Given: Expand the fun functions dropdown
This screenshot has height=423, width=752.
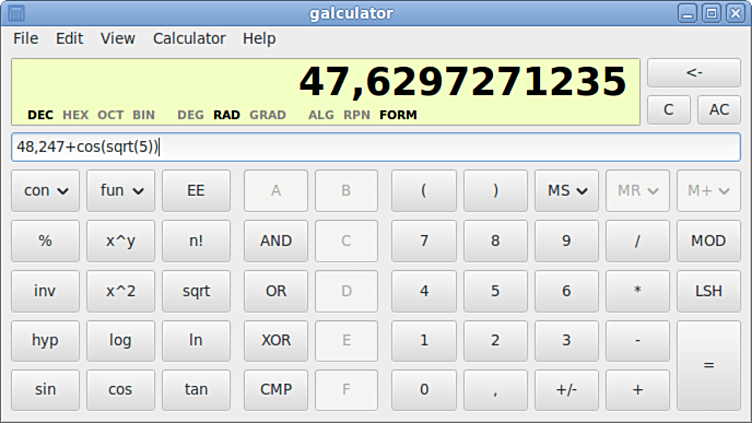Looking at the screenshot, I should coord(120,191).
